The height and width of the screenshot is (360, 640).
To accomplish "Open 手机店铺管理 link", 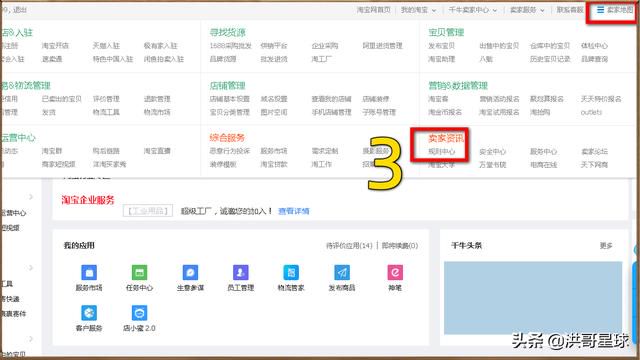I will pyautogui.click(x=331, y=112).
